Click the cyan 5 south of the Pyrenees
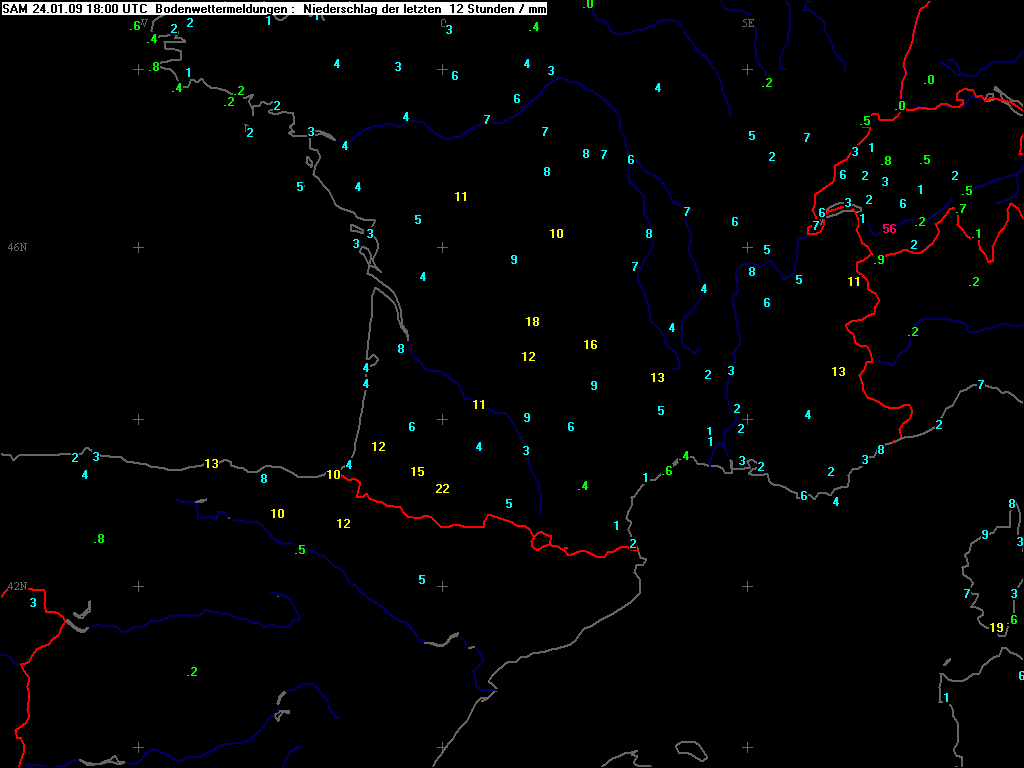The height and width of the screenshot is (768, 1024). coord(422,580)
